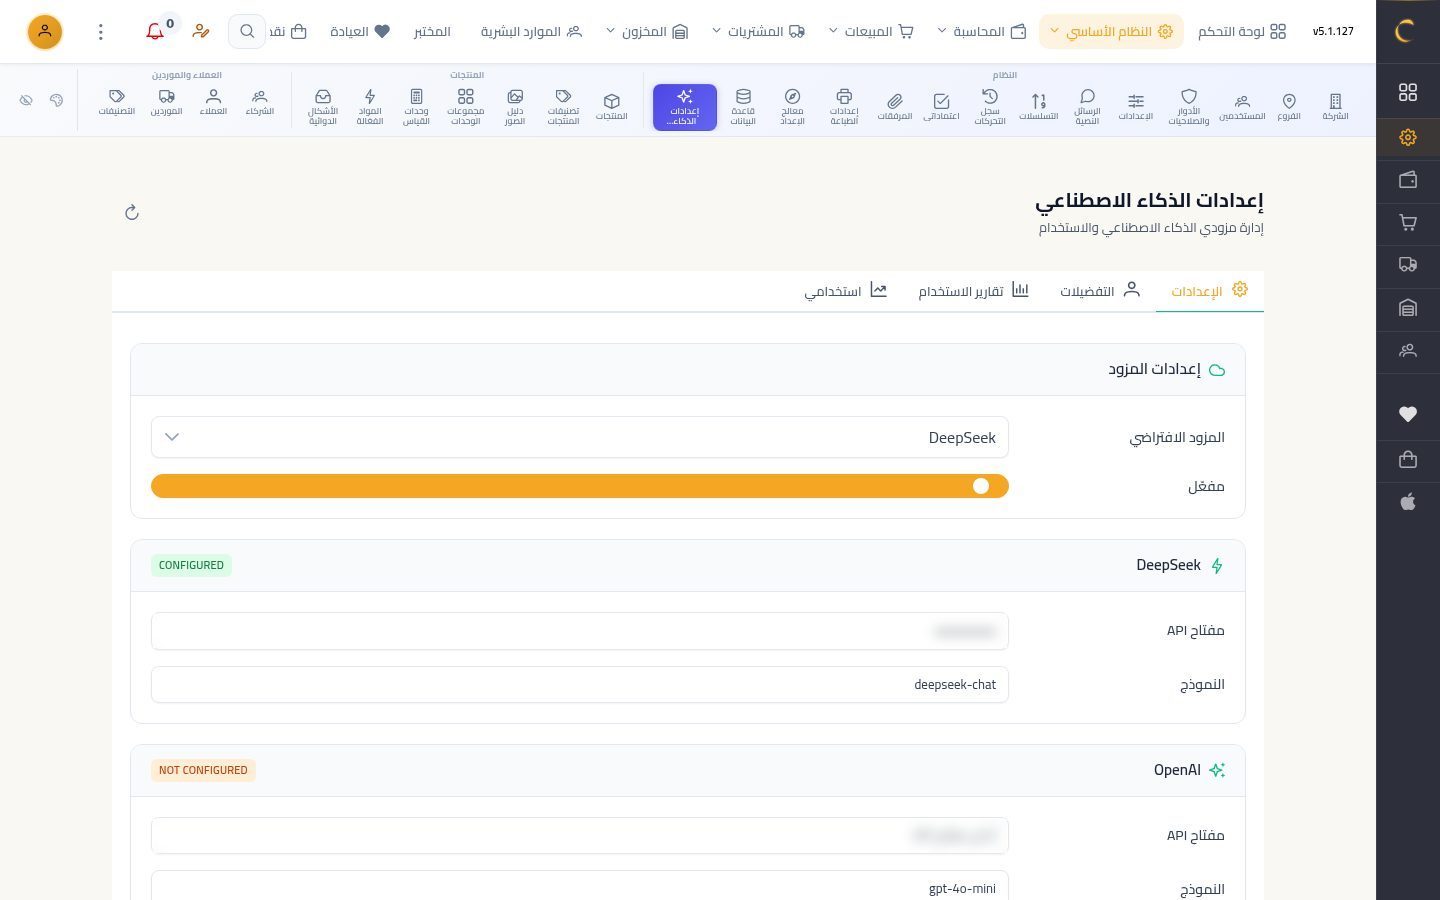Click the refresh icon beside page title
Viewport: 1440px width, 900px height.
coord(132,212)
